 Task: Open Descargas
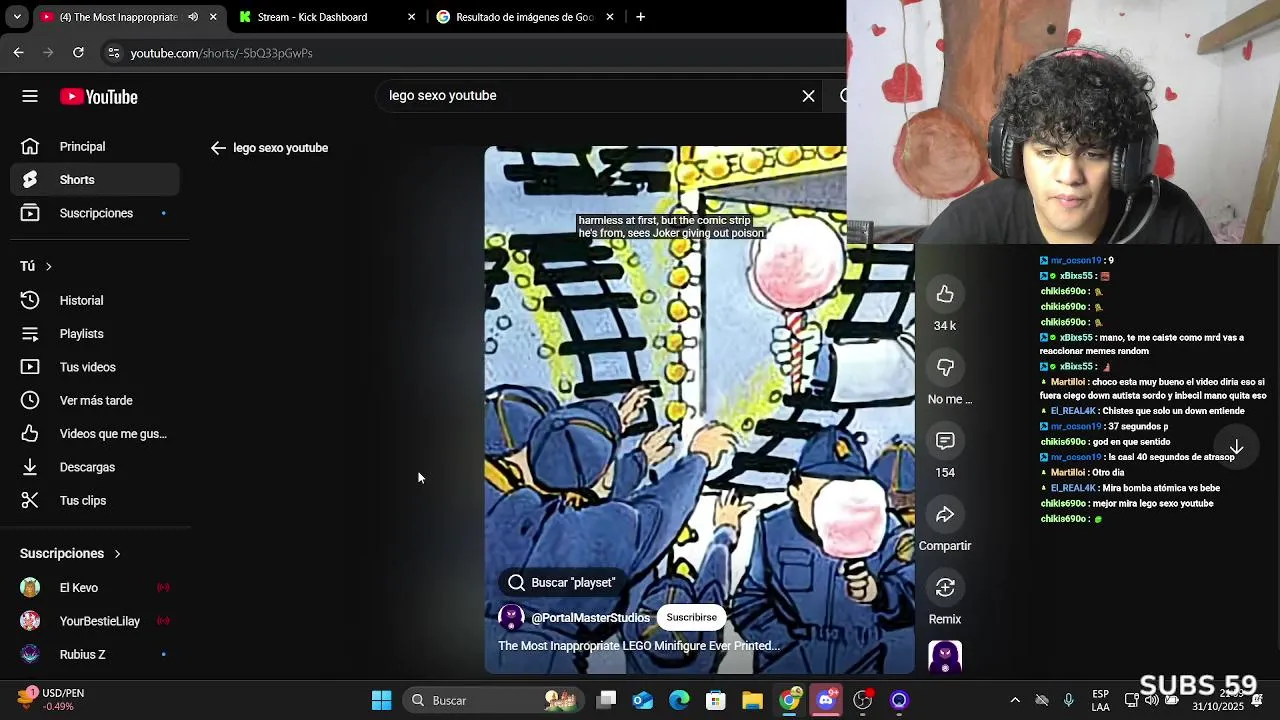tap(95, 467)
